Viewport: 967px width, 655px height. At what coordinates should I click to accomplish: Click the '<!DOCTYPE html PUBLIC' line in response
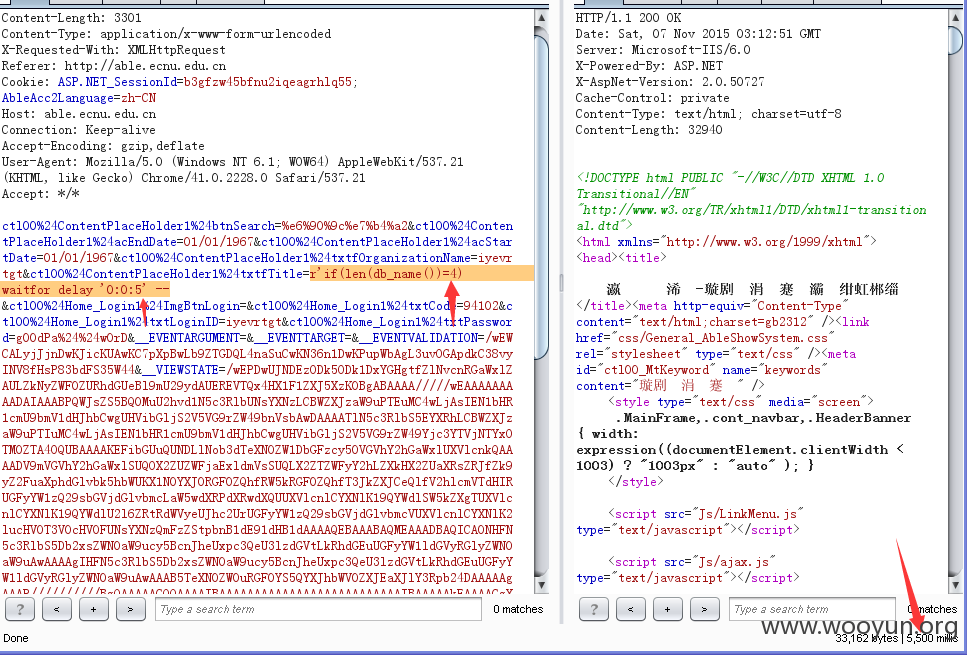tap(730, 178)
